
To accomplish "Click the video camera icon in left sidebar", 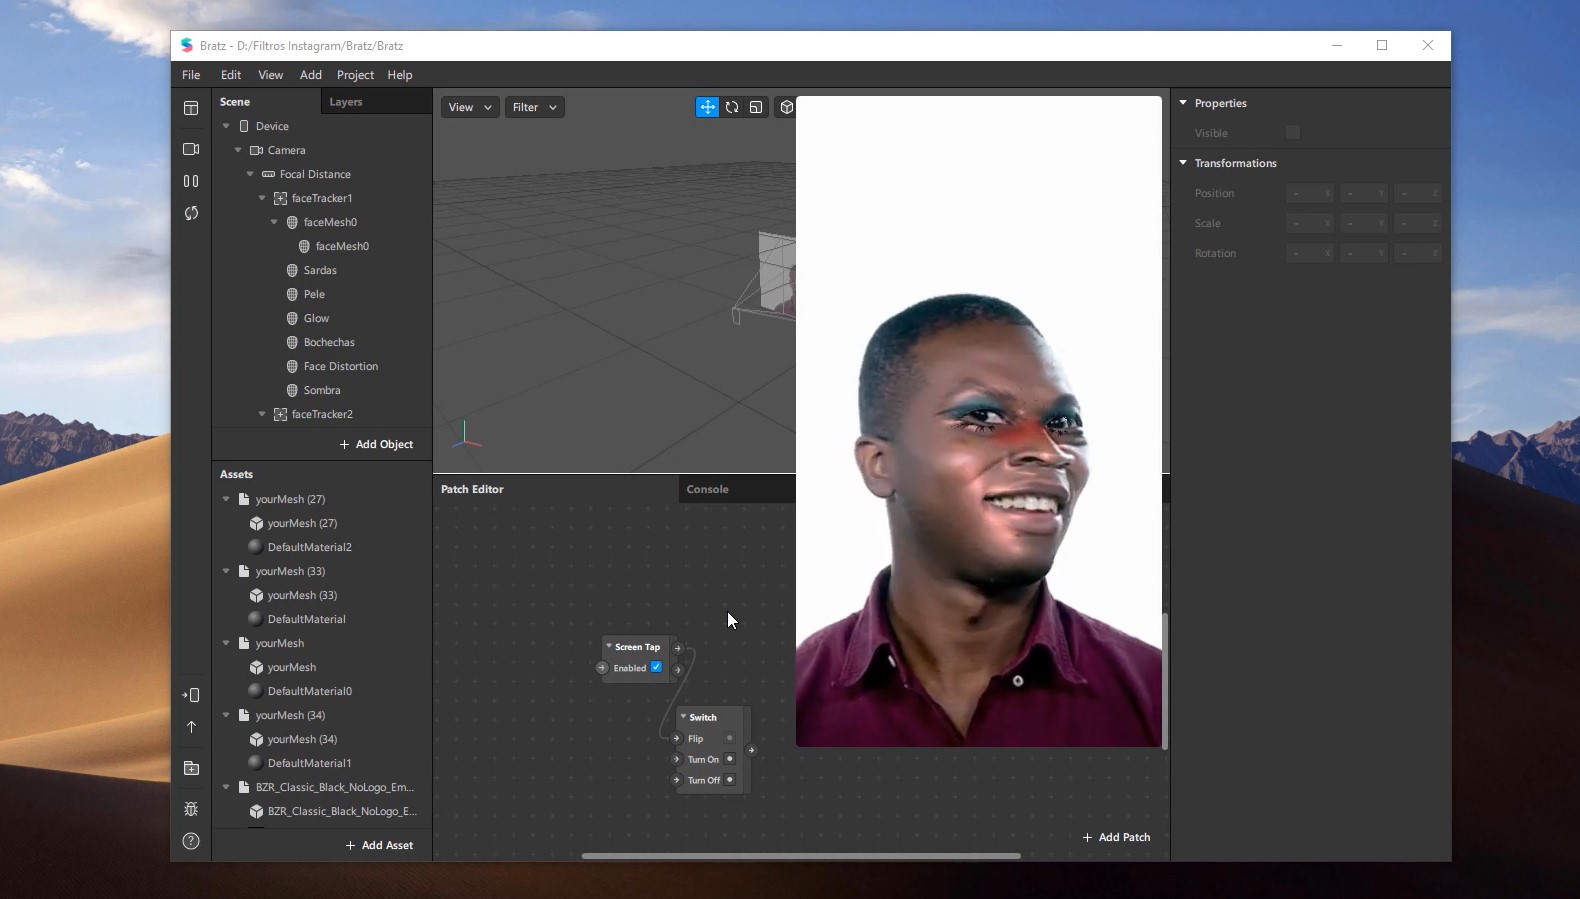I will coord(191,149).
